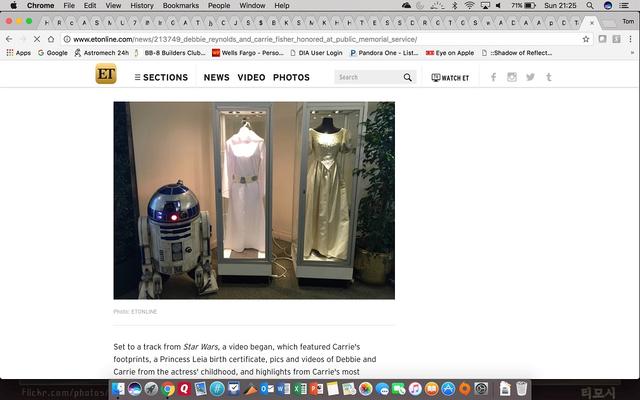Open the Bluetooth status menu

[x=455, y=5]
